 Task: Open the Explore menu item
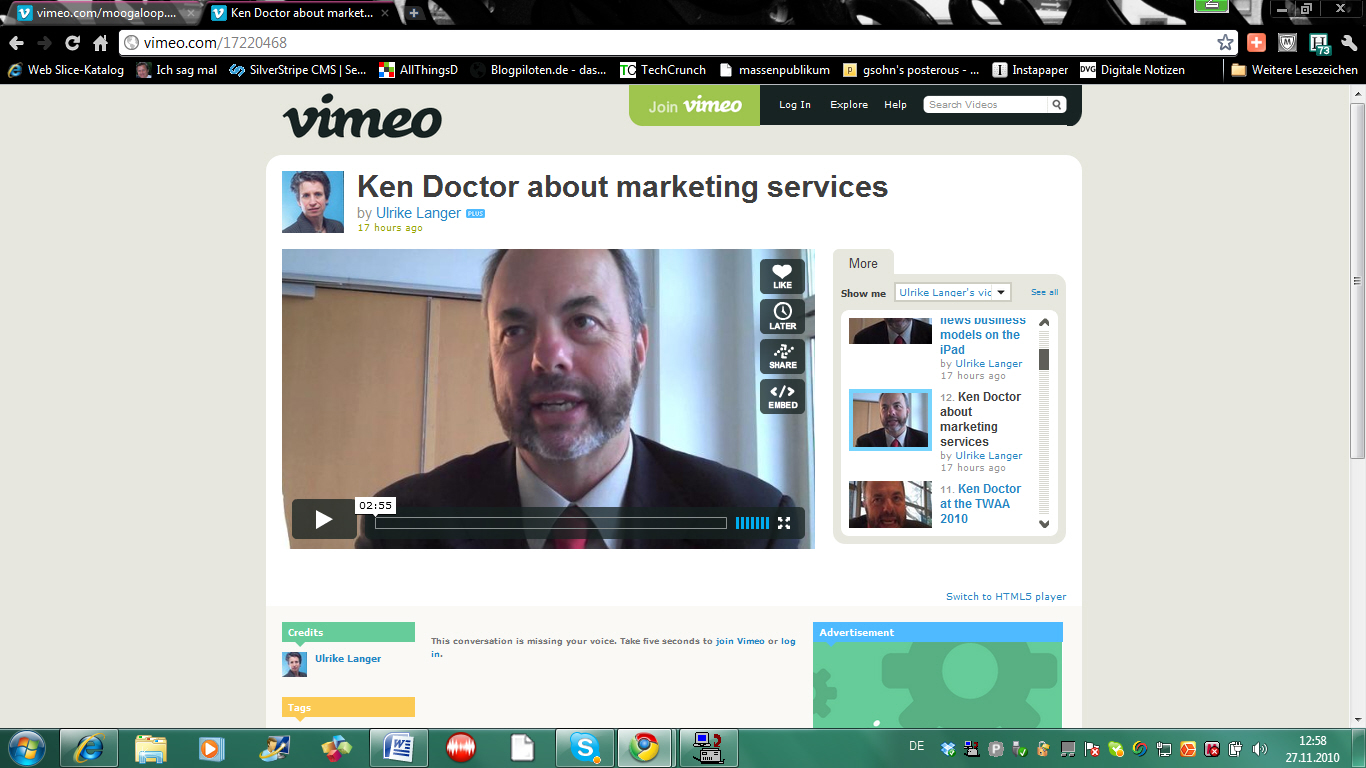pyautogui.click(x=849, y=105)
